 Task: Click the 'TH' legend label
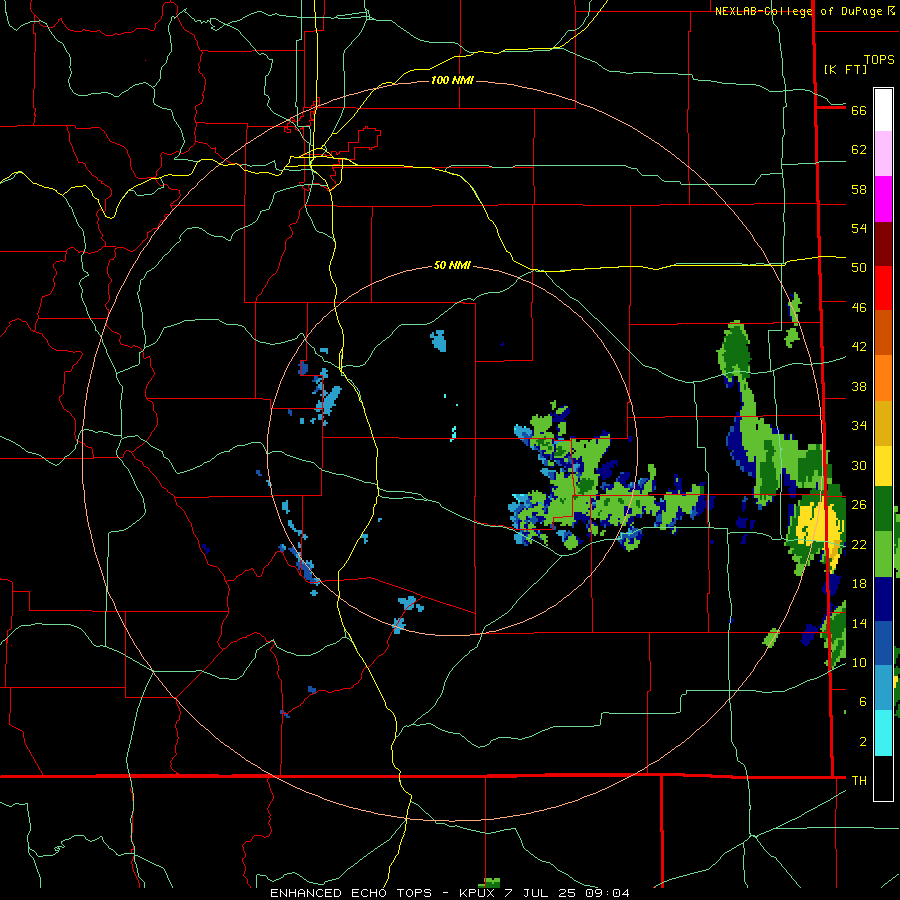tap(859, 780)
